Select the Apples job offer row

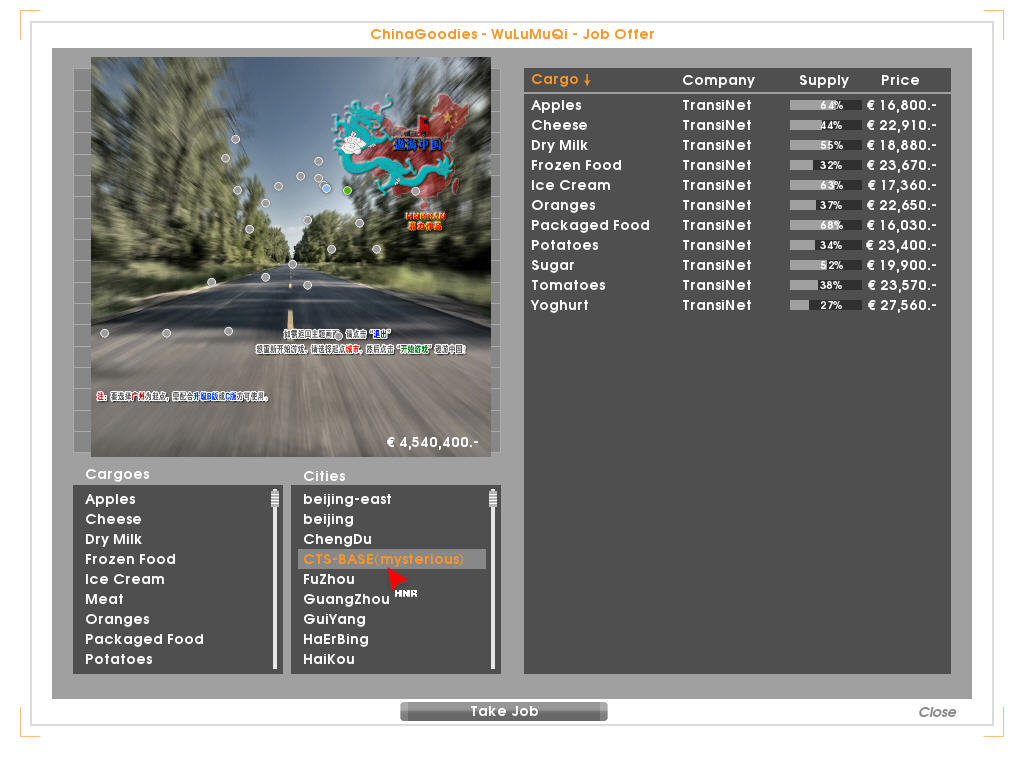[x=737, y=105]
